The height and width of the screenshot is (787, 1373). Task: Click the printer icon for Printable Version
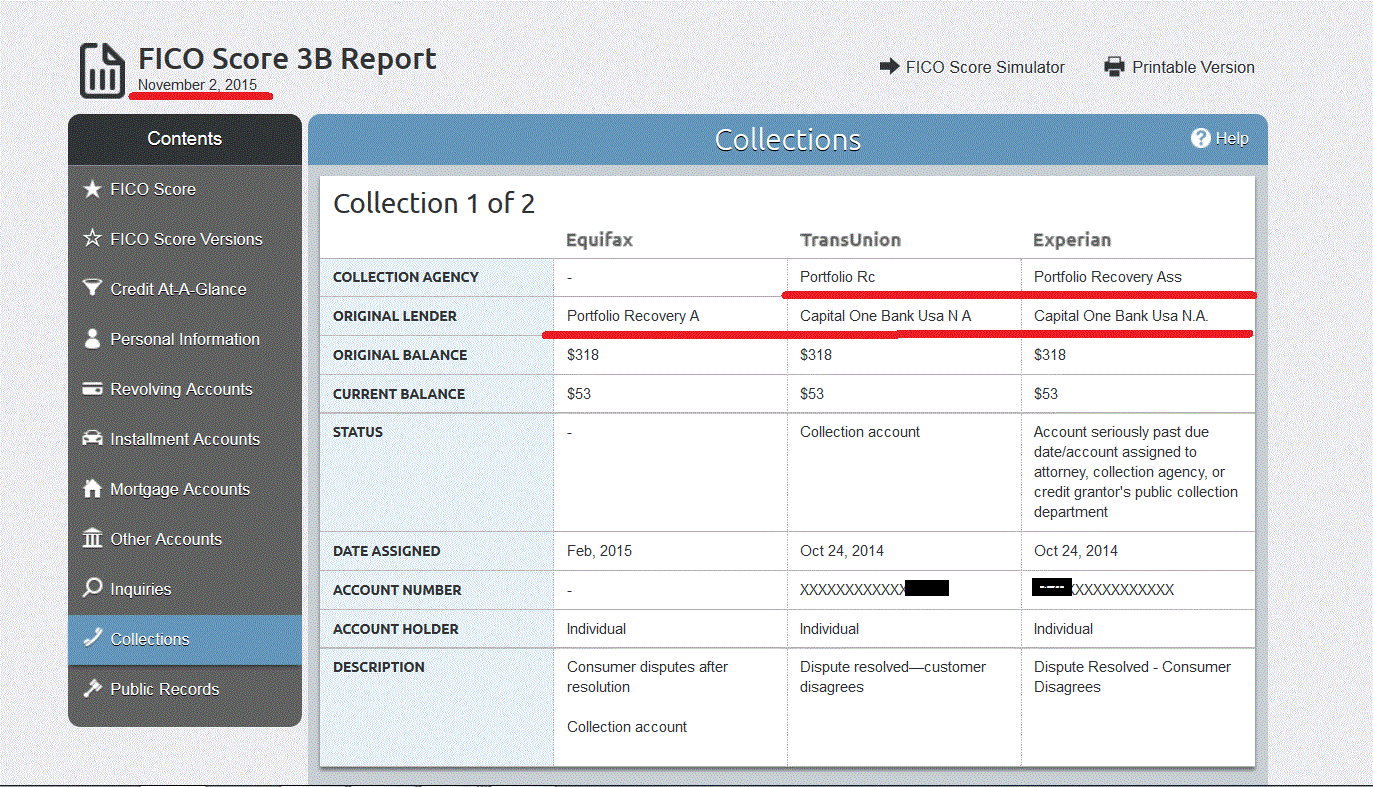[x=1114, y=67]
